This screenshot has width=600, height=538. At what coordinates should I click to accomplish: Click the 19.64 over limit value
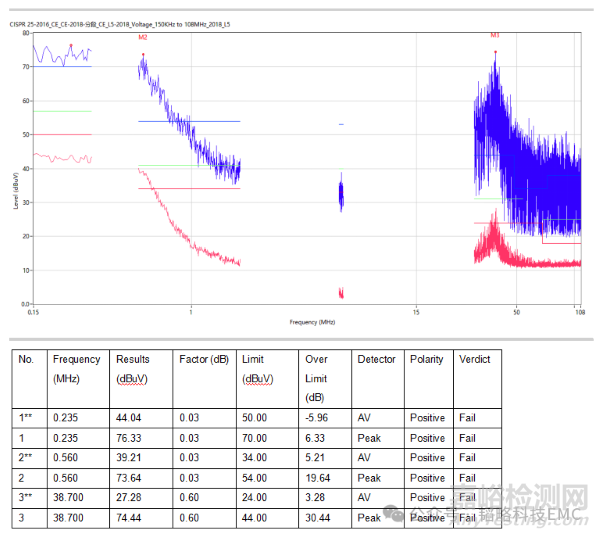318,478
